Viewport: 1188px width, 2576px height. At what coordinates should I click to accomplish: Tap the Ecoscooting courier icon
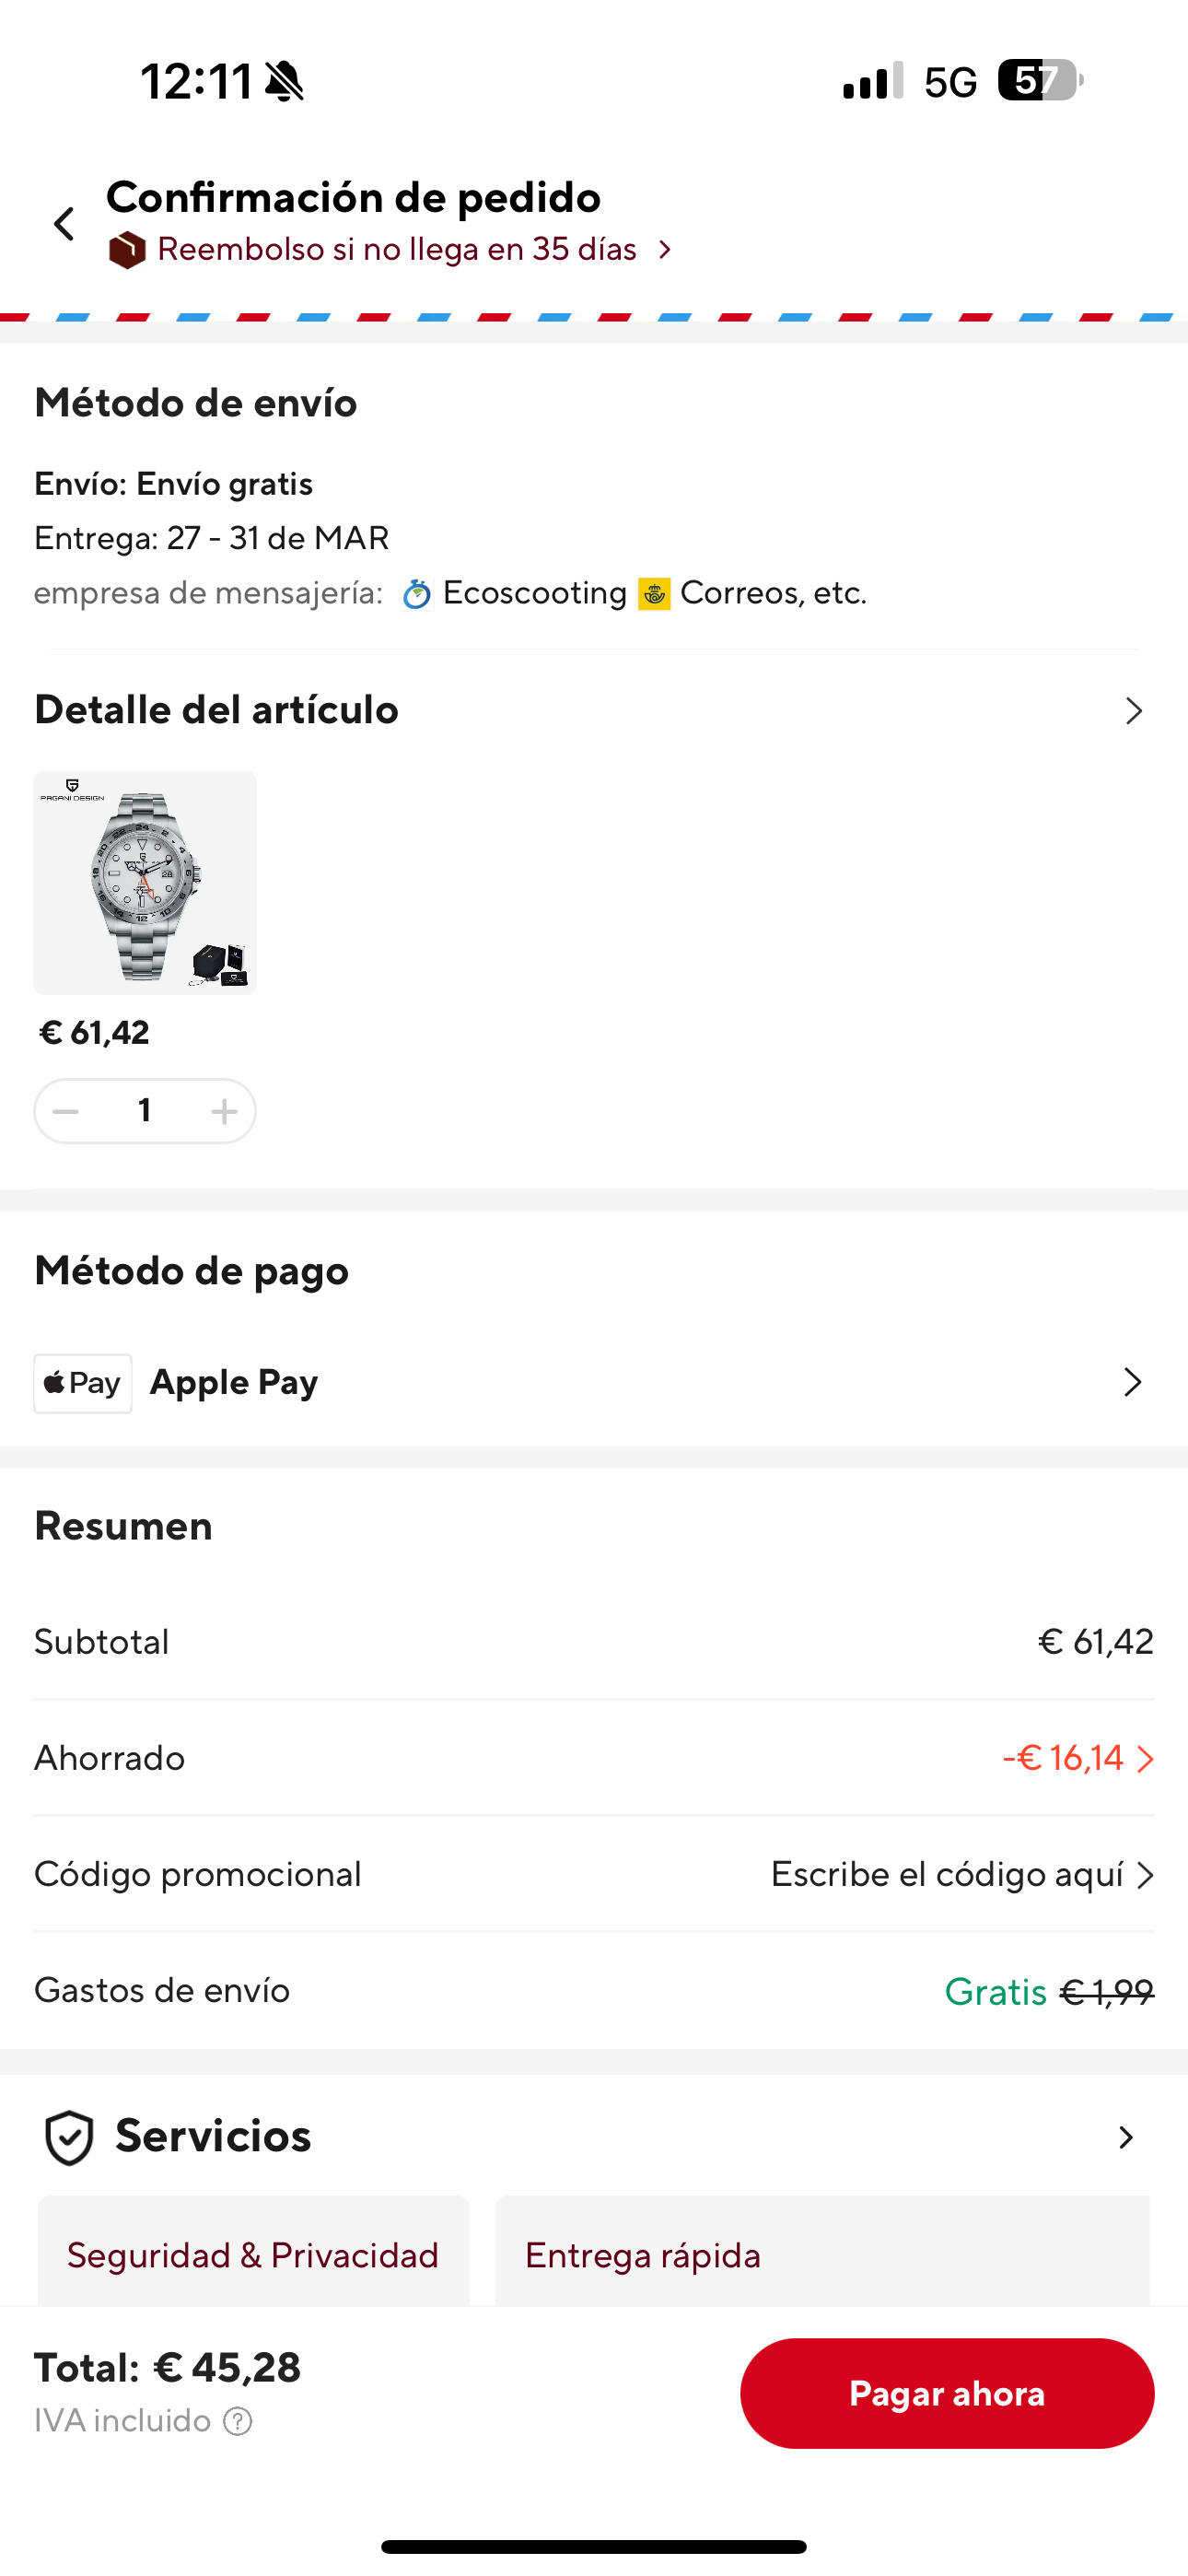tap(416, 594)
